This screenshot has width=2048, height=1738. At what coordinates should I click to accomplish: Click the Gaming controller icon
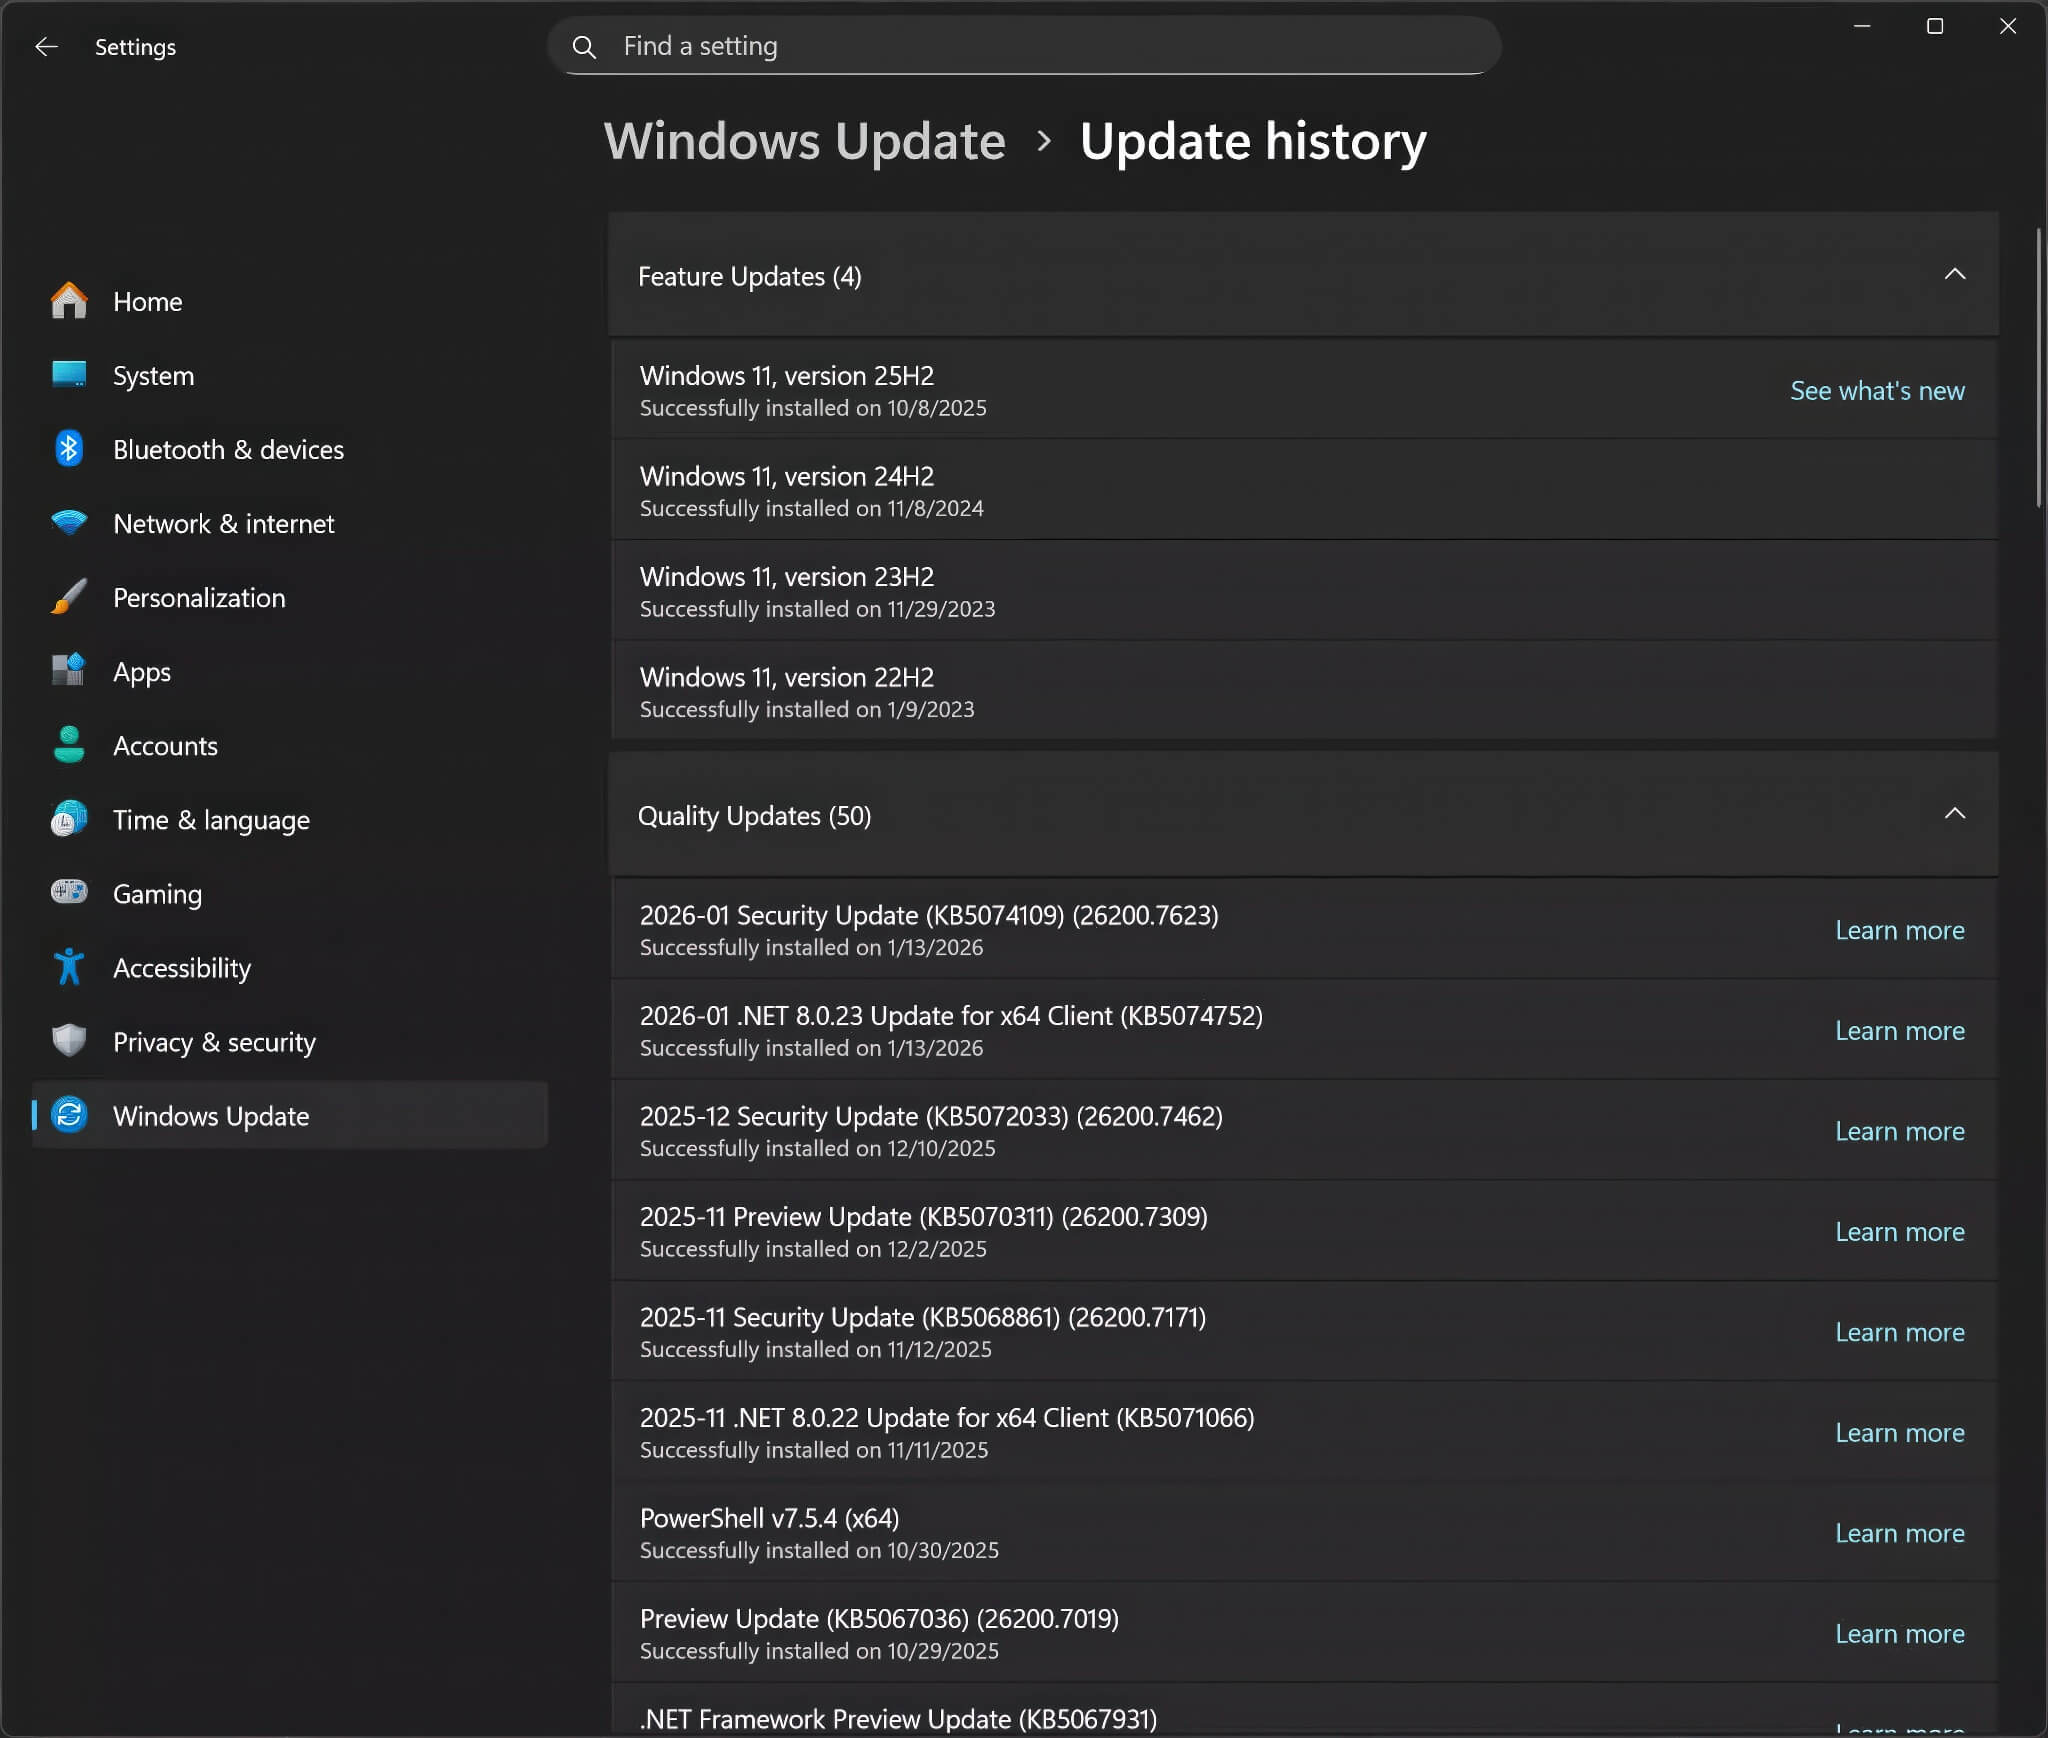pyautogui.click(x=69, y=893)
